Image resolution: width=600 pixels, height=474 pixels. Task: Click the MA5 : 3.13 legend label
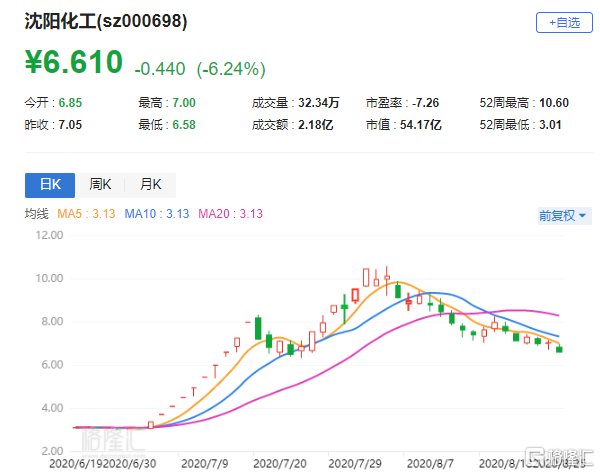(x=86, y=213)
